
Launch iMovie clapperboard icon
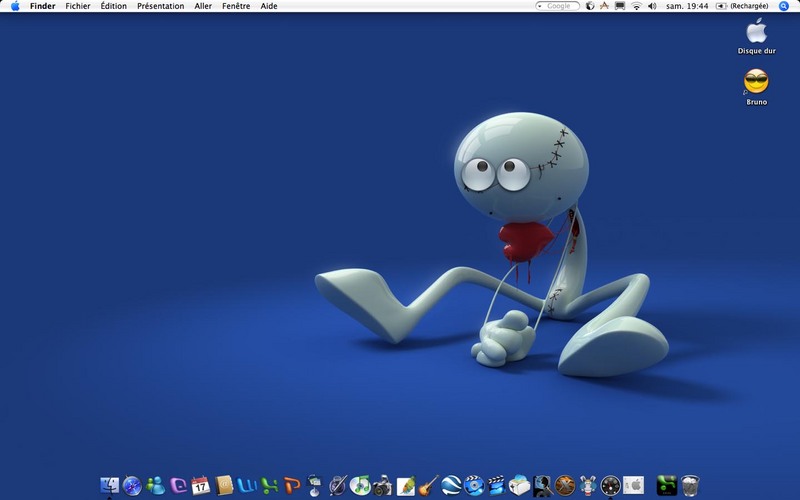click(x=496, y=486)
